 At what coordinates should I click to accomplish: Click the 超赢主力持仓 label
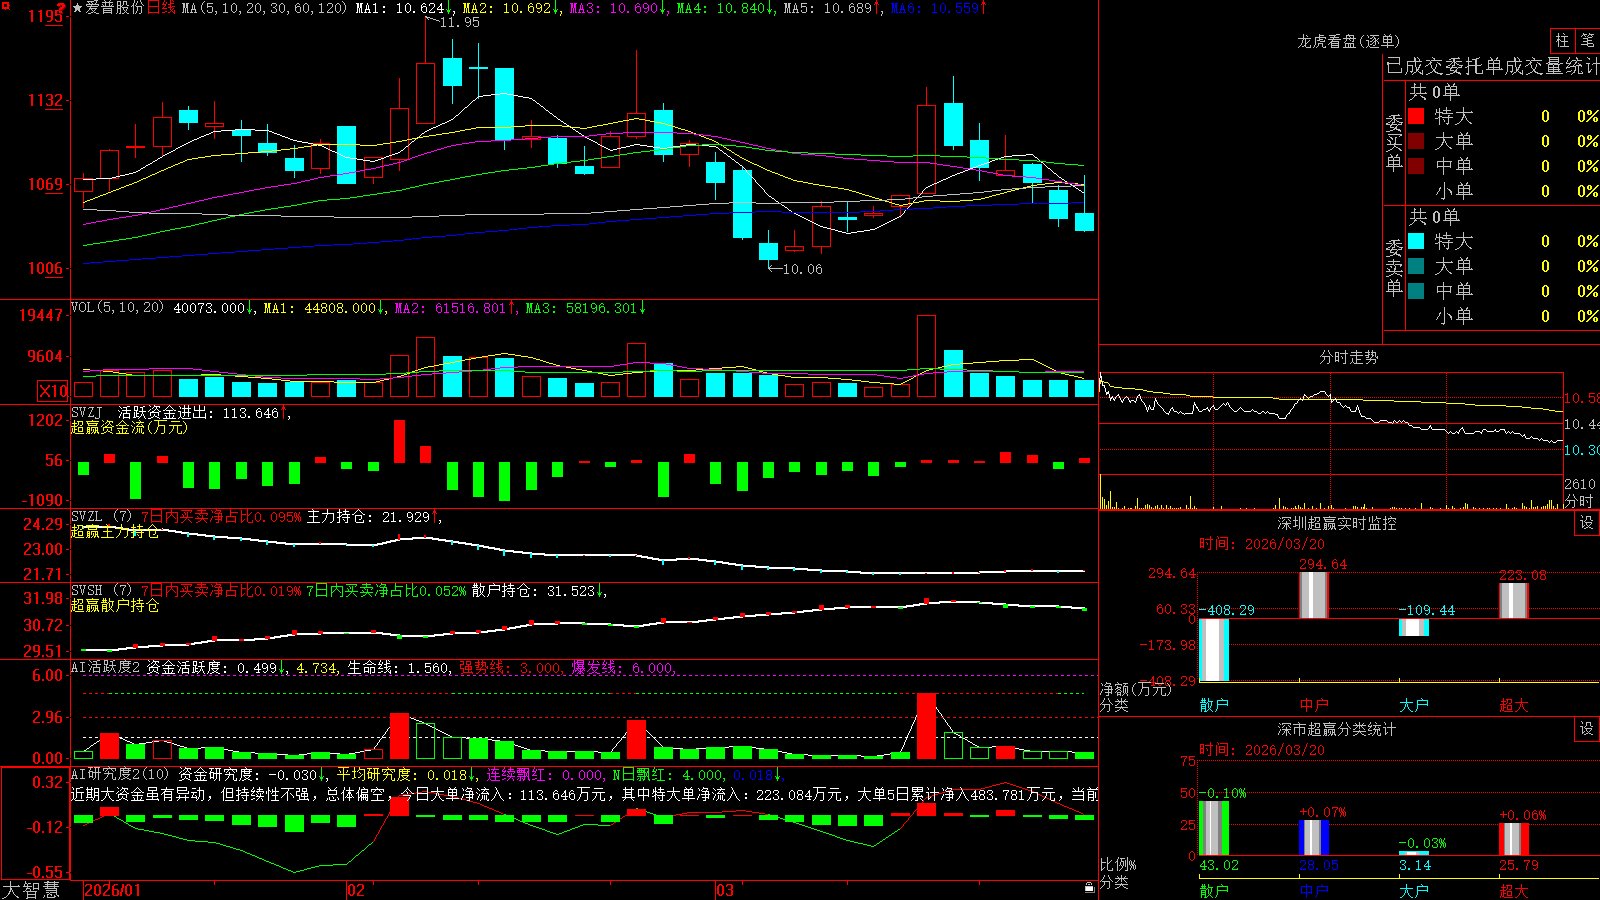point(115,531)
